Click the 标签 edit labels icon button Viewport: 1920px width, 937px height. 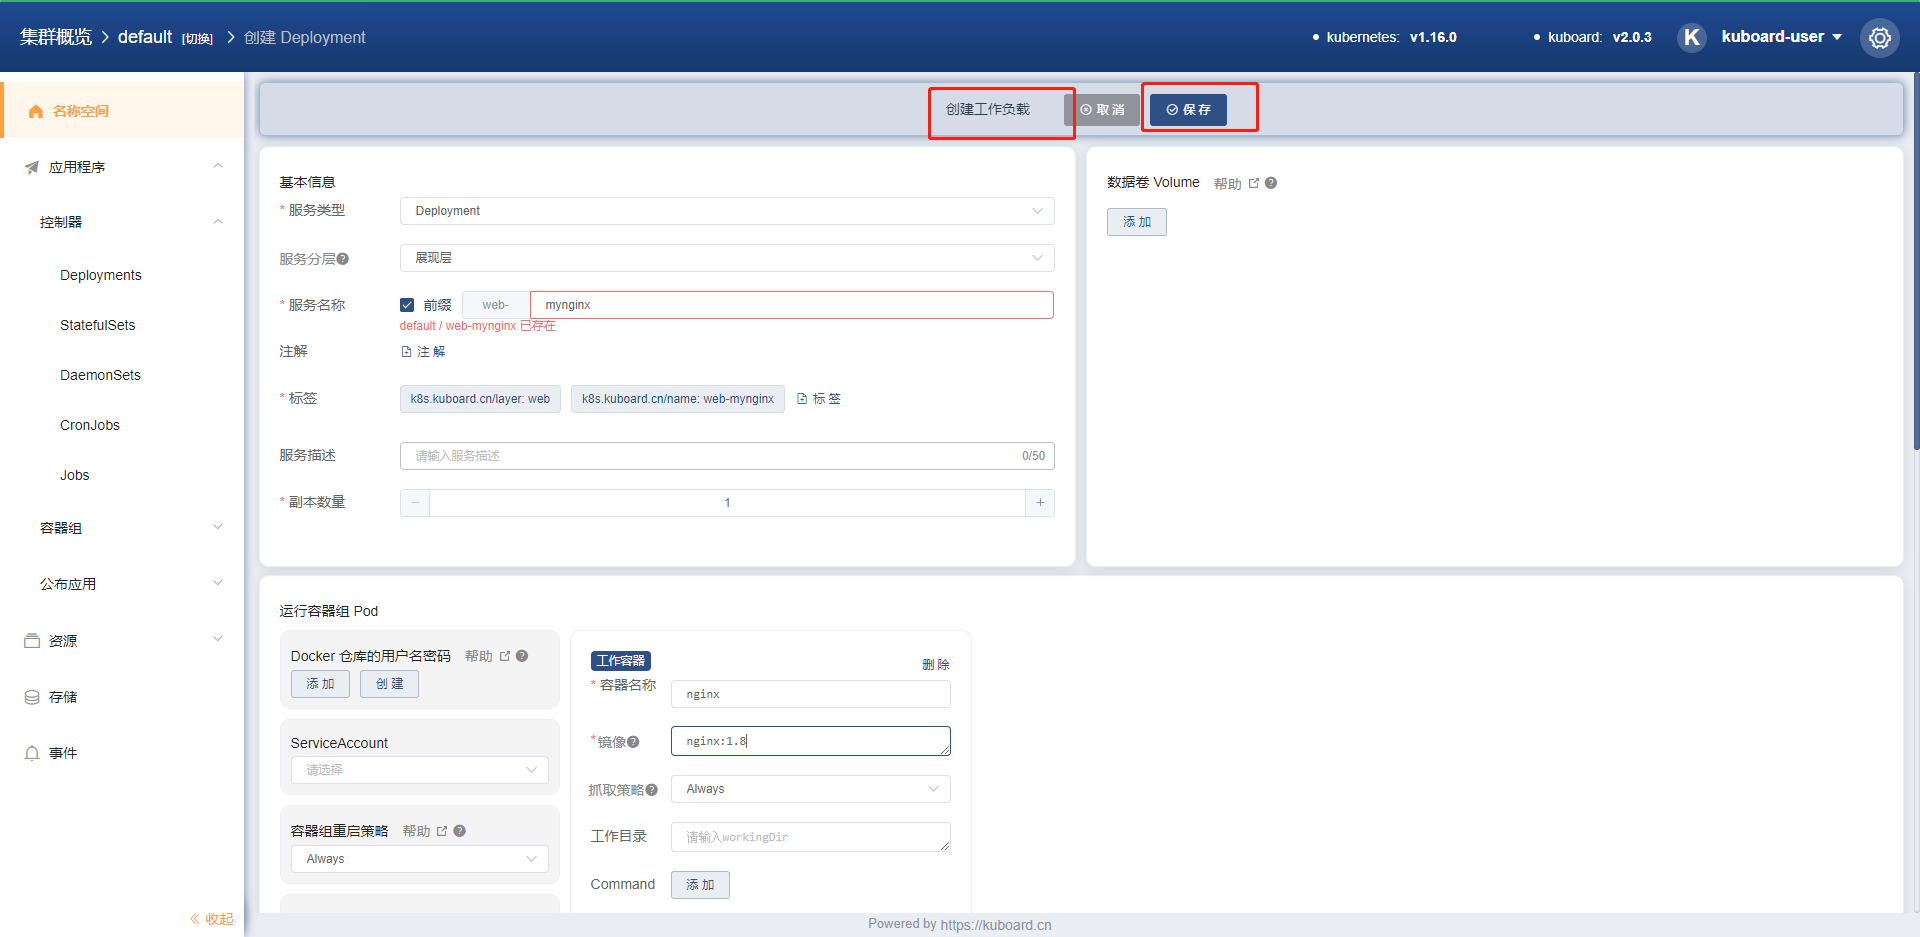(819, 399)
